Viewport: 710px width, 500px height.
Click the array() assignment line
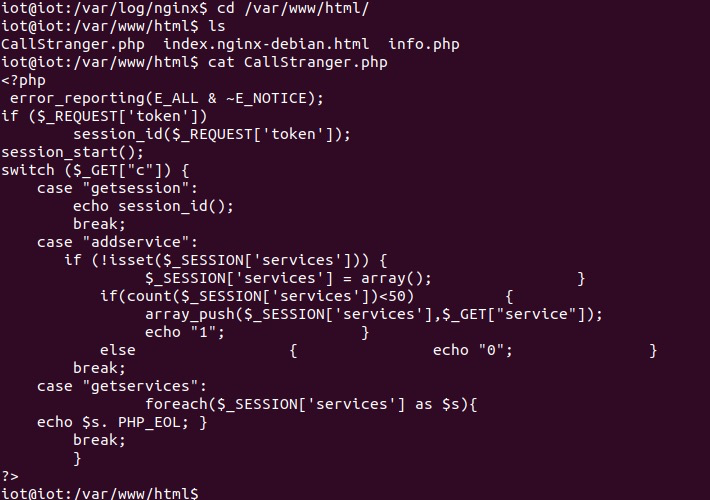288,279
